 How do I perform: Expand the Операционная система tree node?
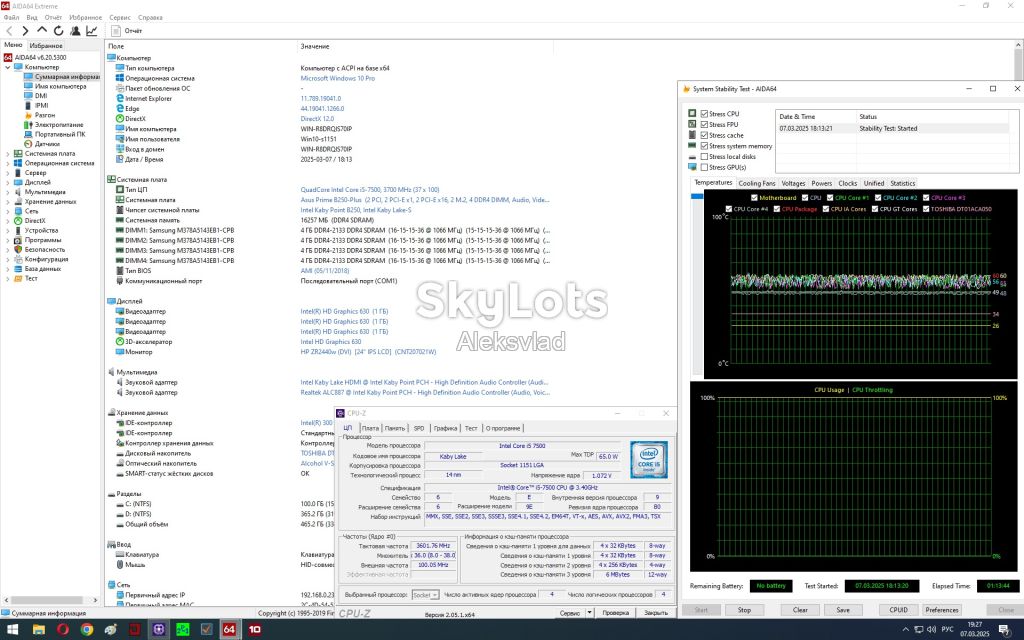[8, 163]
